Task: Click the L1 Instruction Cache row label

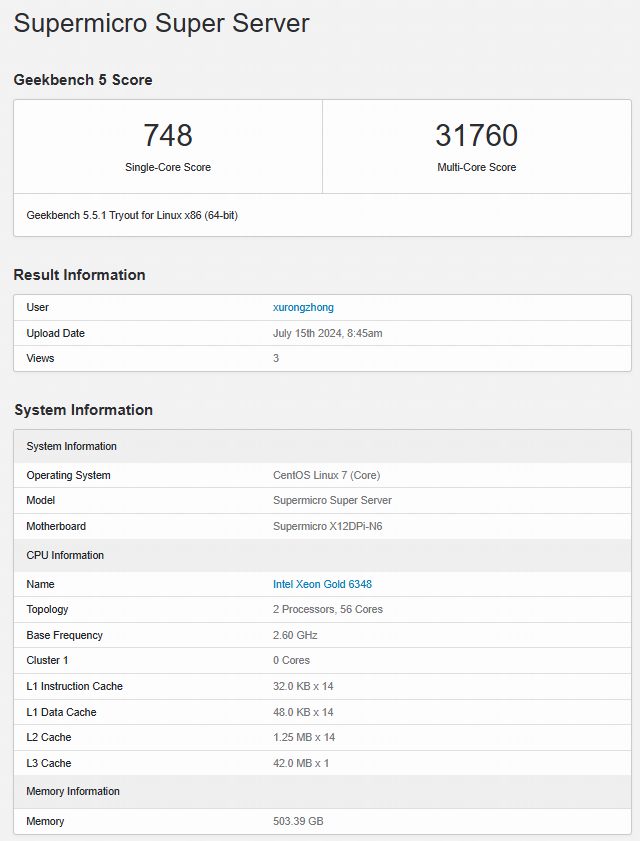Action: (74, 686)
